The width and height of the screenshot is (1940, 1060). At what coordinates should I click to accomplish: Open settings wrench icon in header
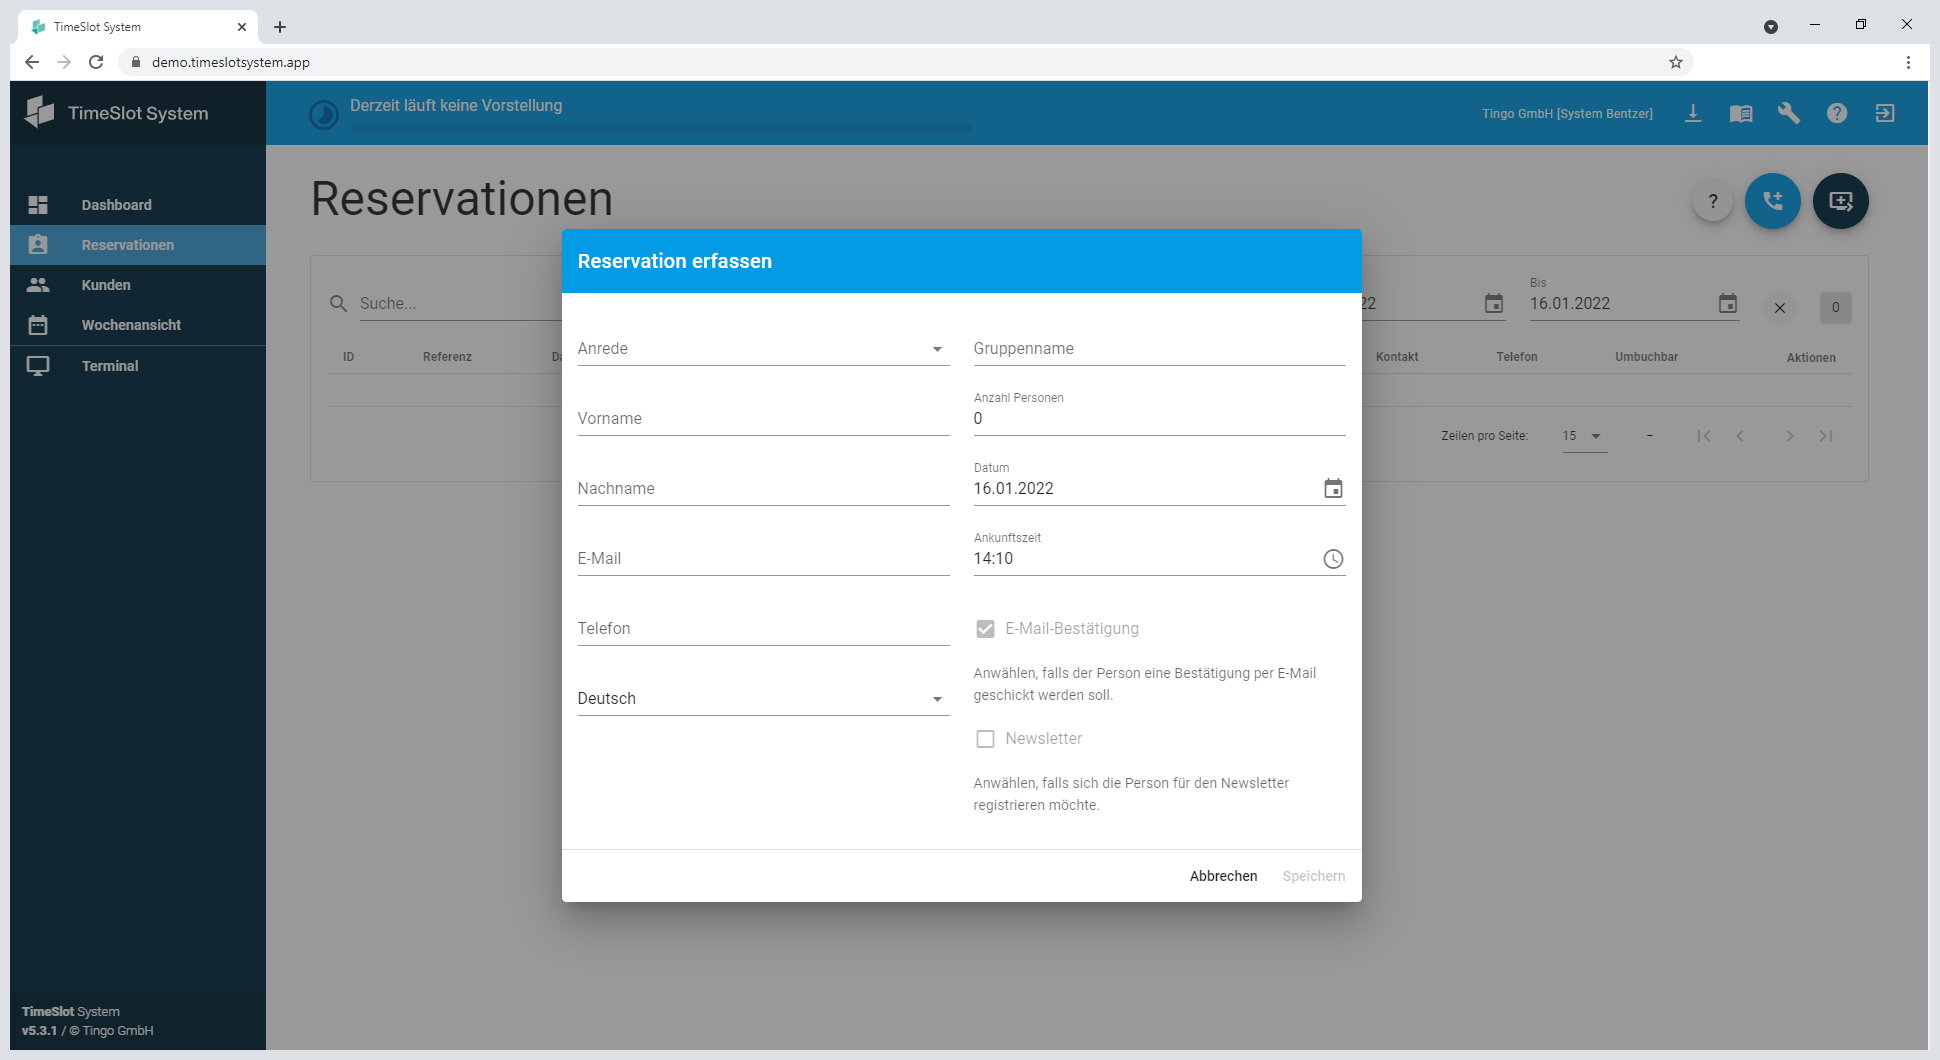(1789, 113)
